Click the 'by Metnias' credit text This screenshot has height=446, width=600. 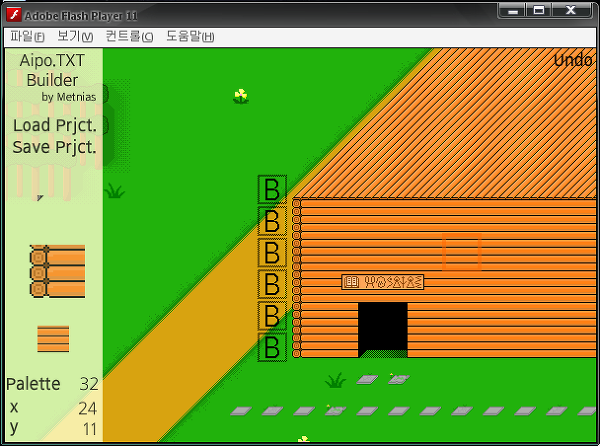(x=69, y=97)
